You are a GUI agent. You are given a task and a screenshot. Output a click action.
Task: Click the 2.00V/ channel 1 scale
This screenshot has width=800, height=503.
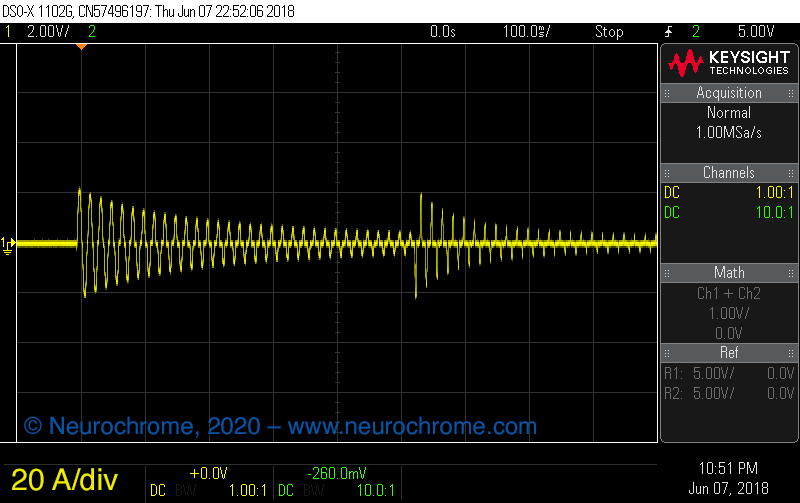click(47, 32)
